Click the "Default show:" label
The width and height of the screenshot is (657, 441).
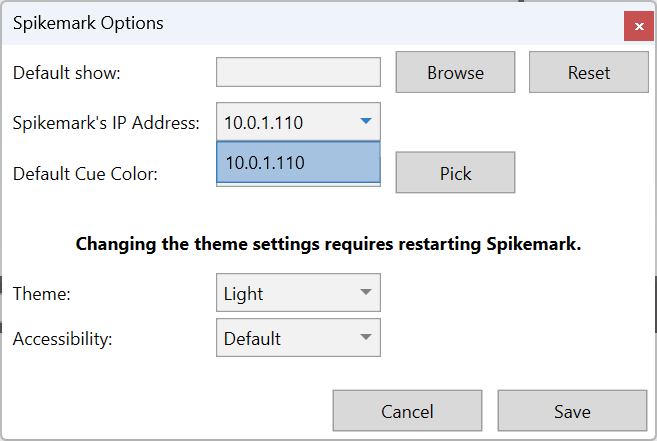click(x=67, y=73)
